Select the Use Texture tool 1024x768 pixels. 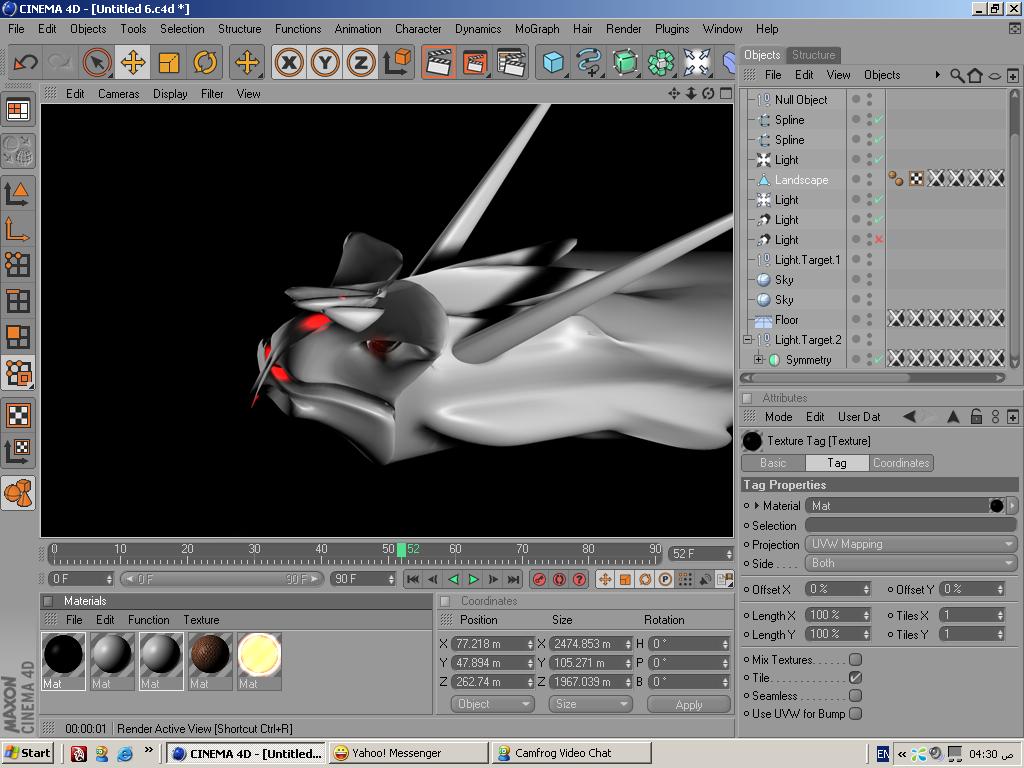coord(18,415)
